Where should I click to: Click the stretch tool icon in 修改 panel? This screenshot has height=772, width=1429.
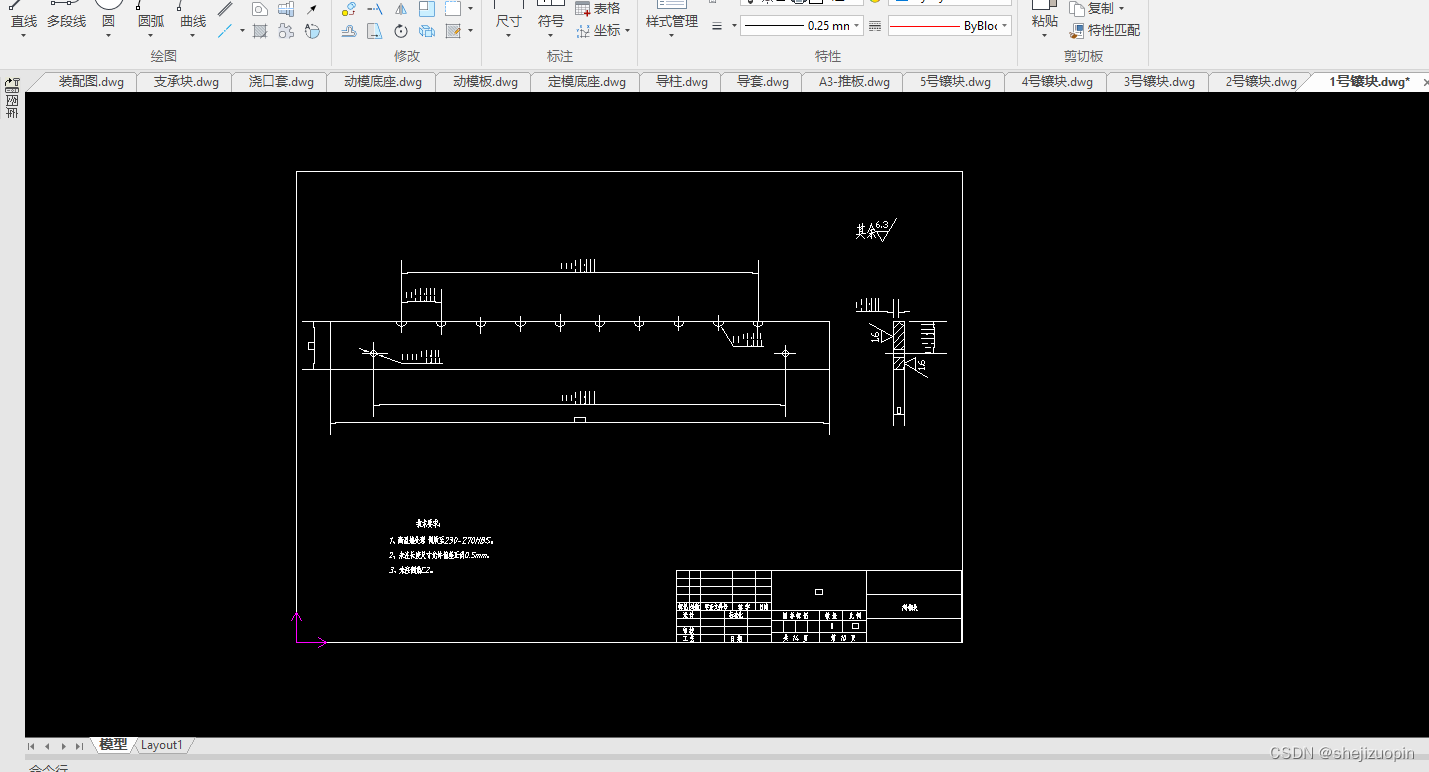[x=375, y=31]
